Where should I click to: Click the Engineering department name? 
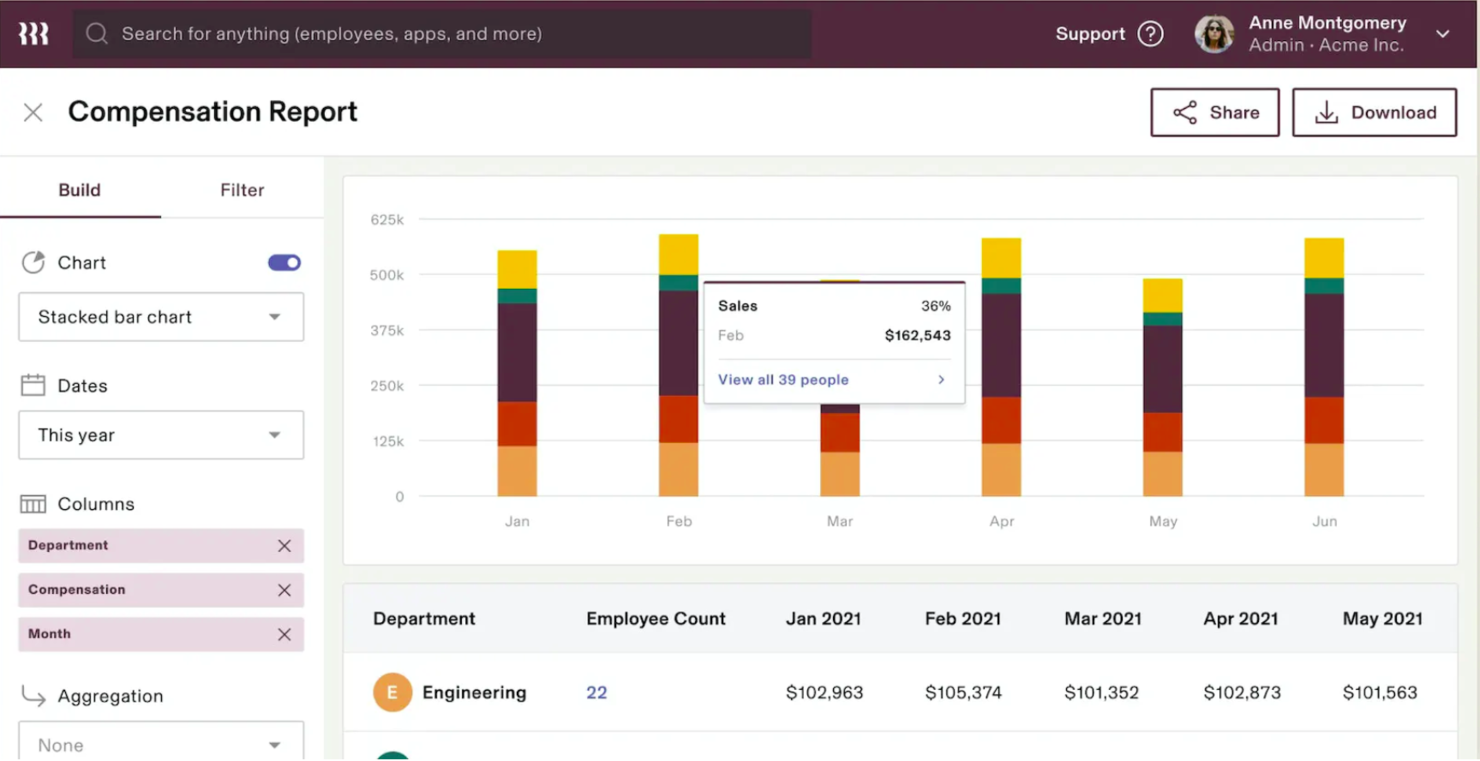[474, 692]
